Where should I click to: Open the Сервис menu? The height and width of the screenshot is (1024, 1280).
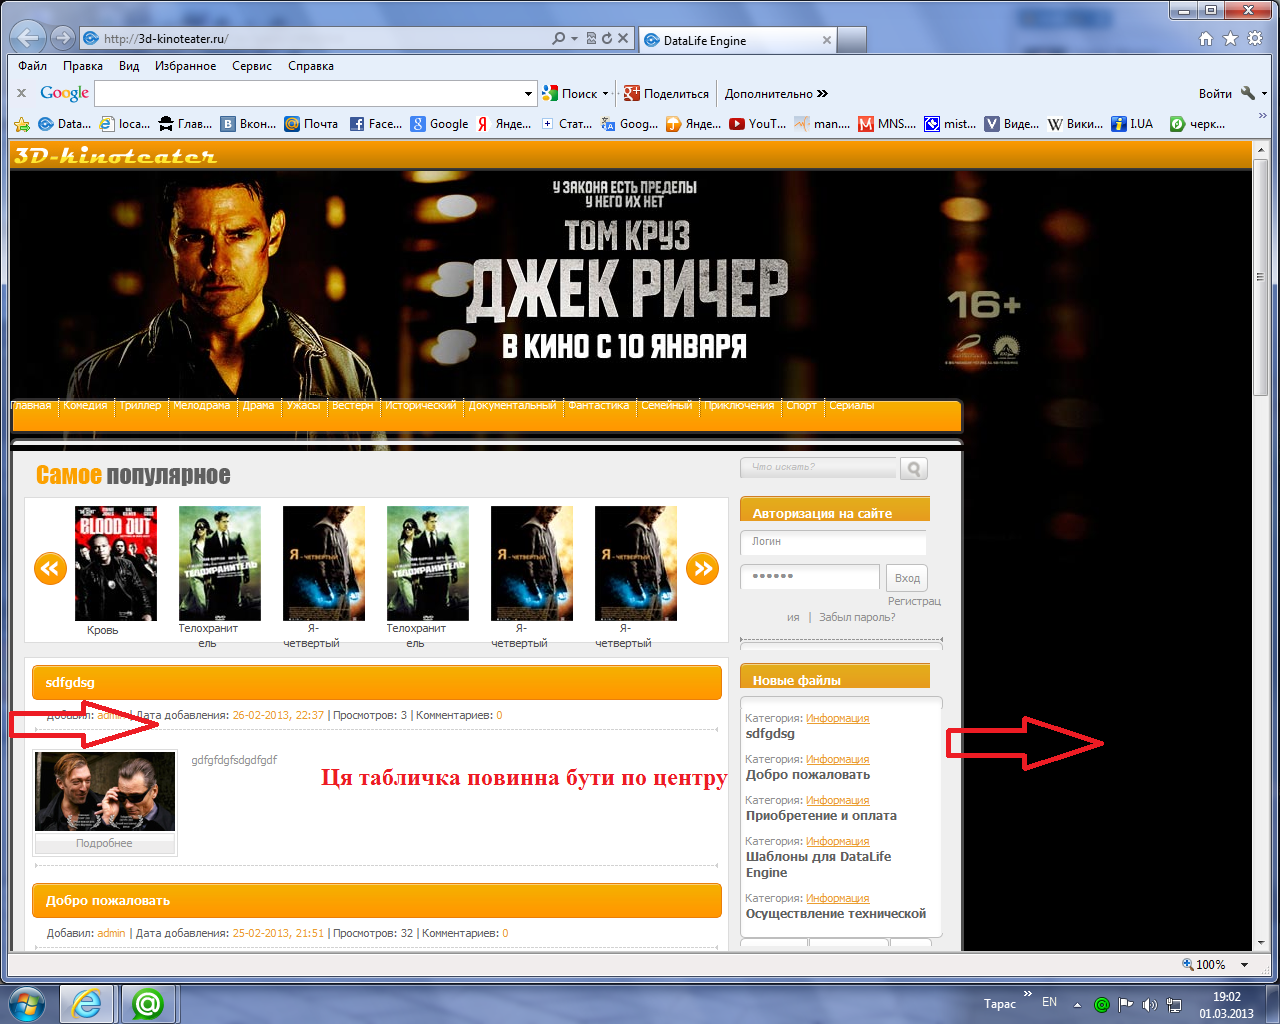252,66
